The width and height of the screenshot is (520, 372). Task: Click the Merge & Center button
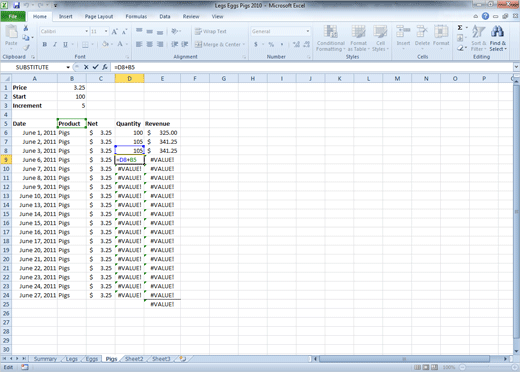[x=220, y=44]
